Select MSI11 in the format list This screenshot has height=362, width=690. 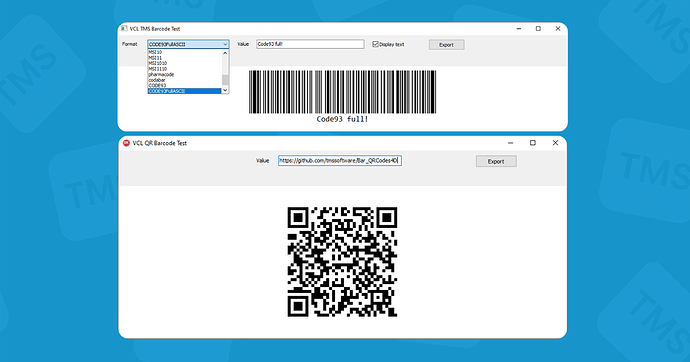pyautogui.click(x=184, y=58)
